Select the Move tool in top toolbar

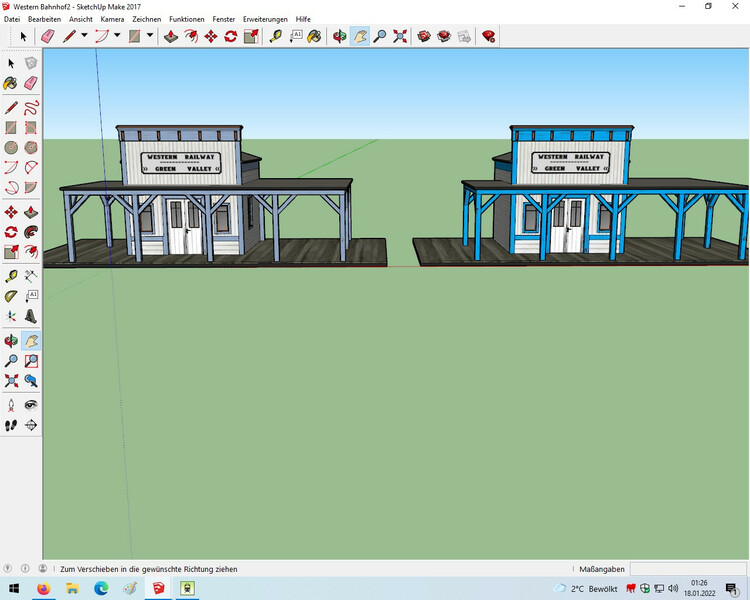211,36
